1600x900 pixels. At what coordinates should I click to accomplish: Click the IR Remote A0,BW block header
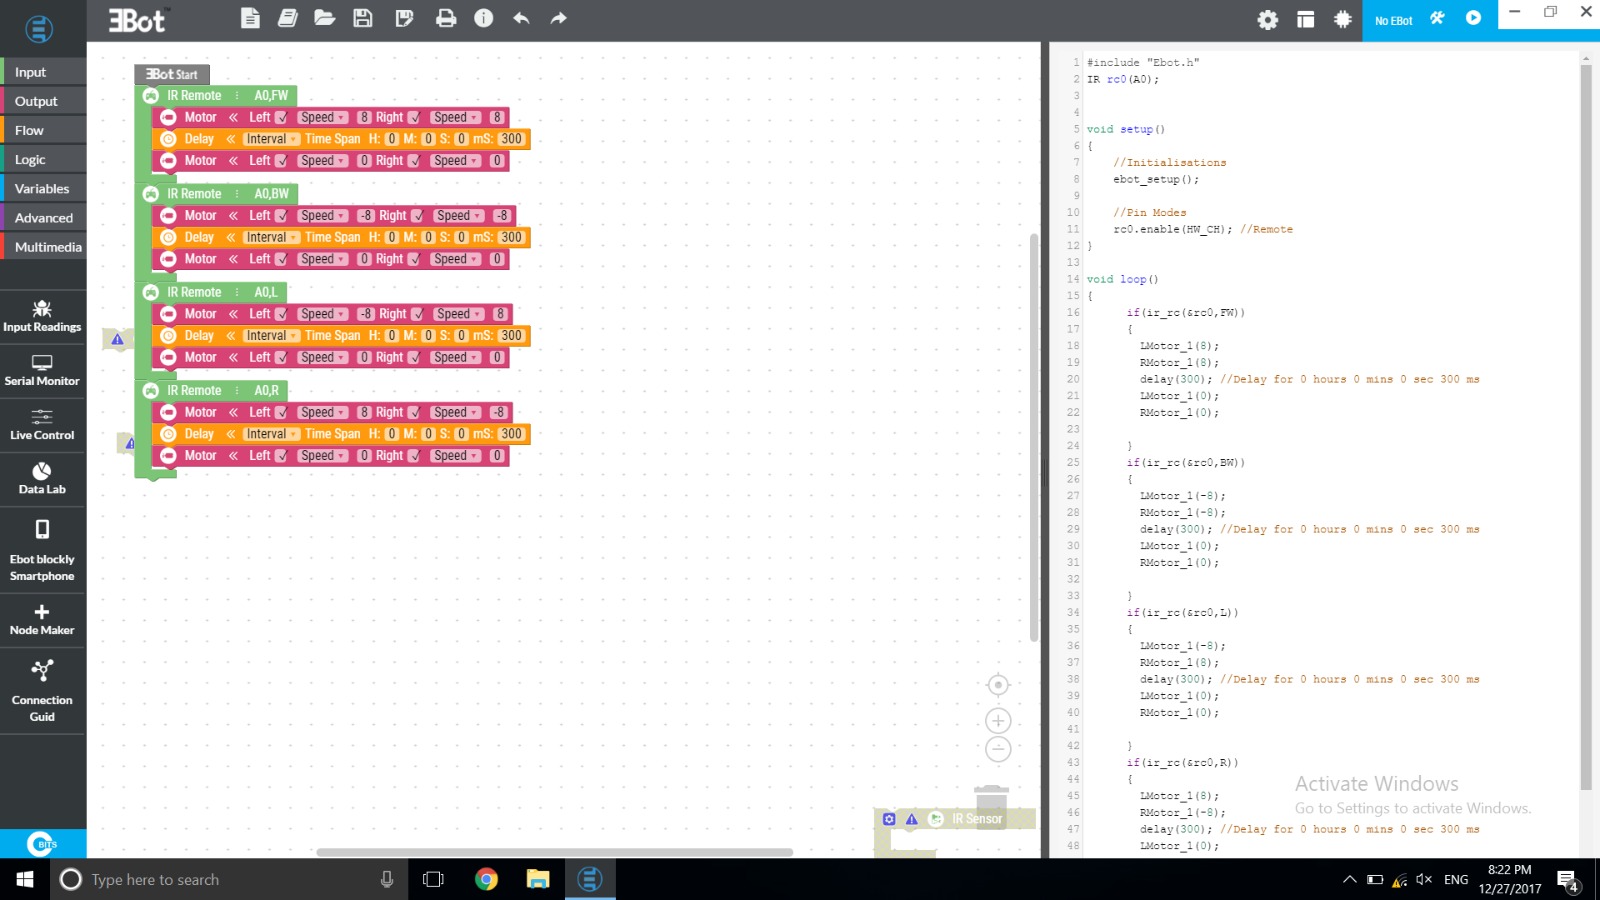click(215, 194)
